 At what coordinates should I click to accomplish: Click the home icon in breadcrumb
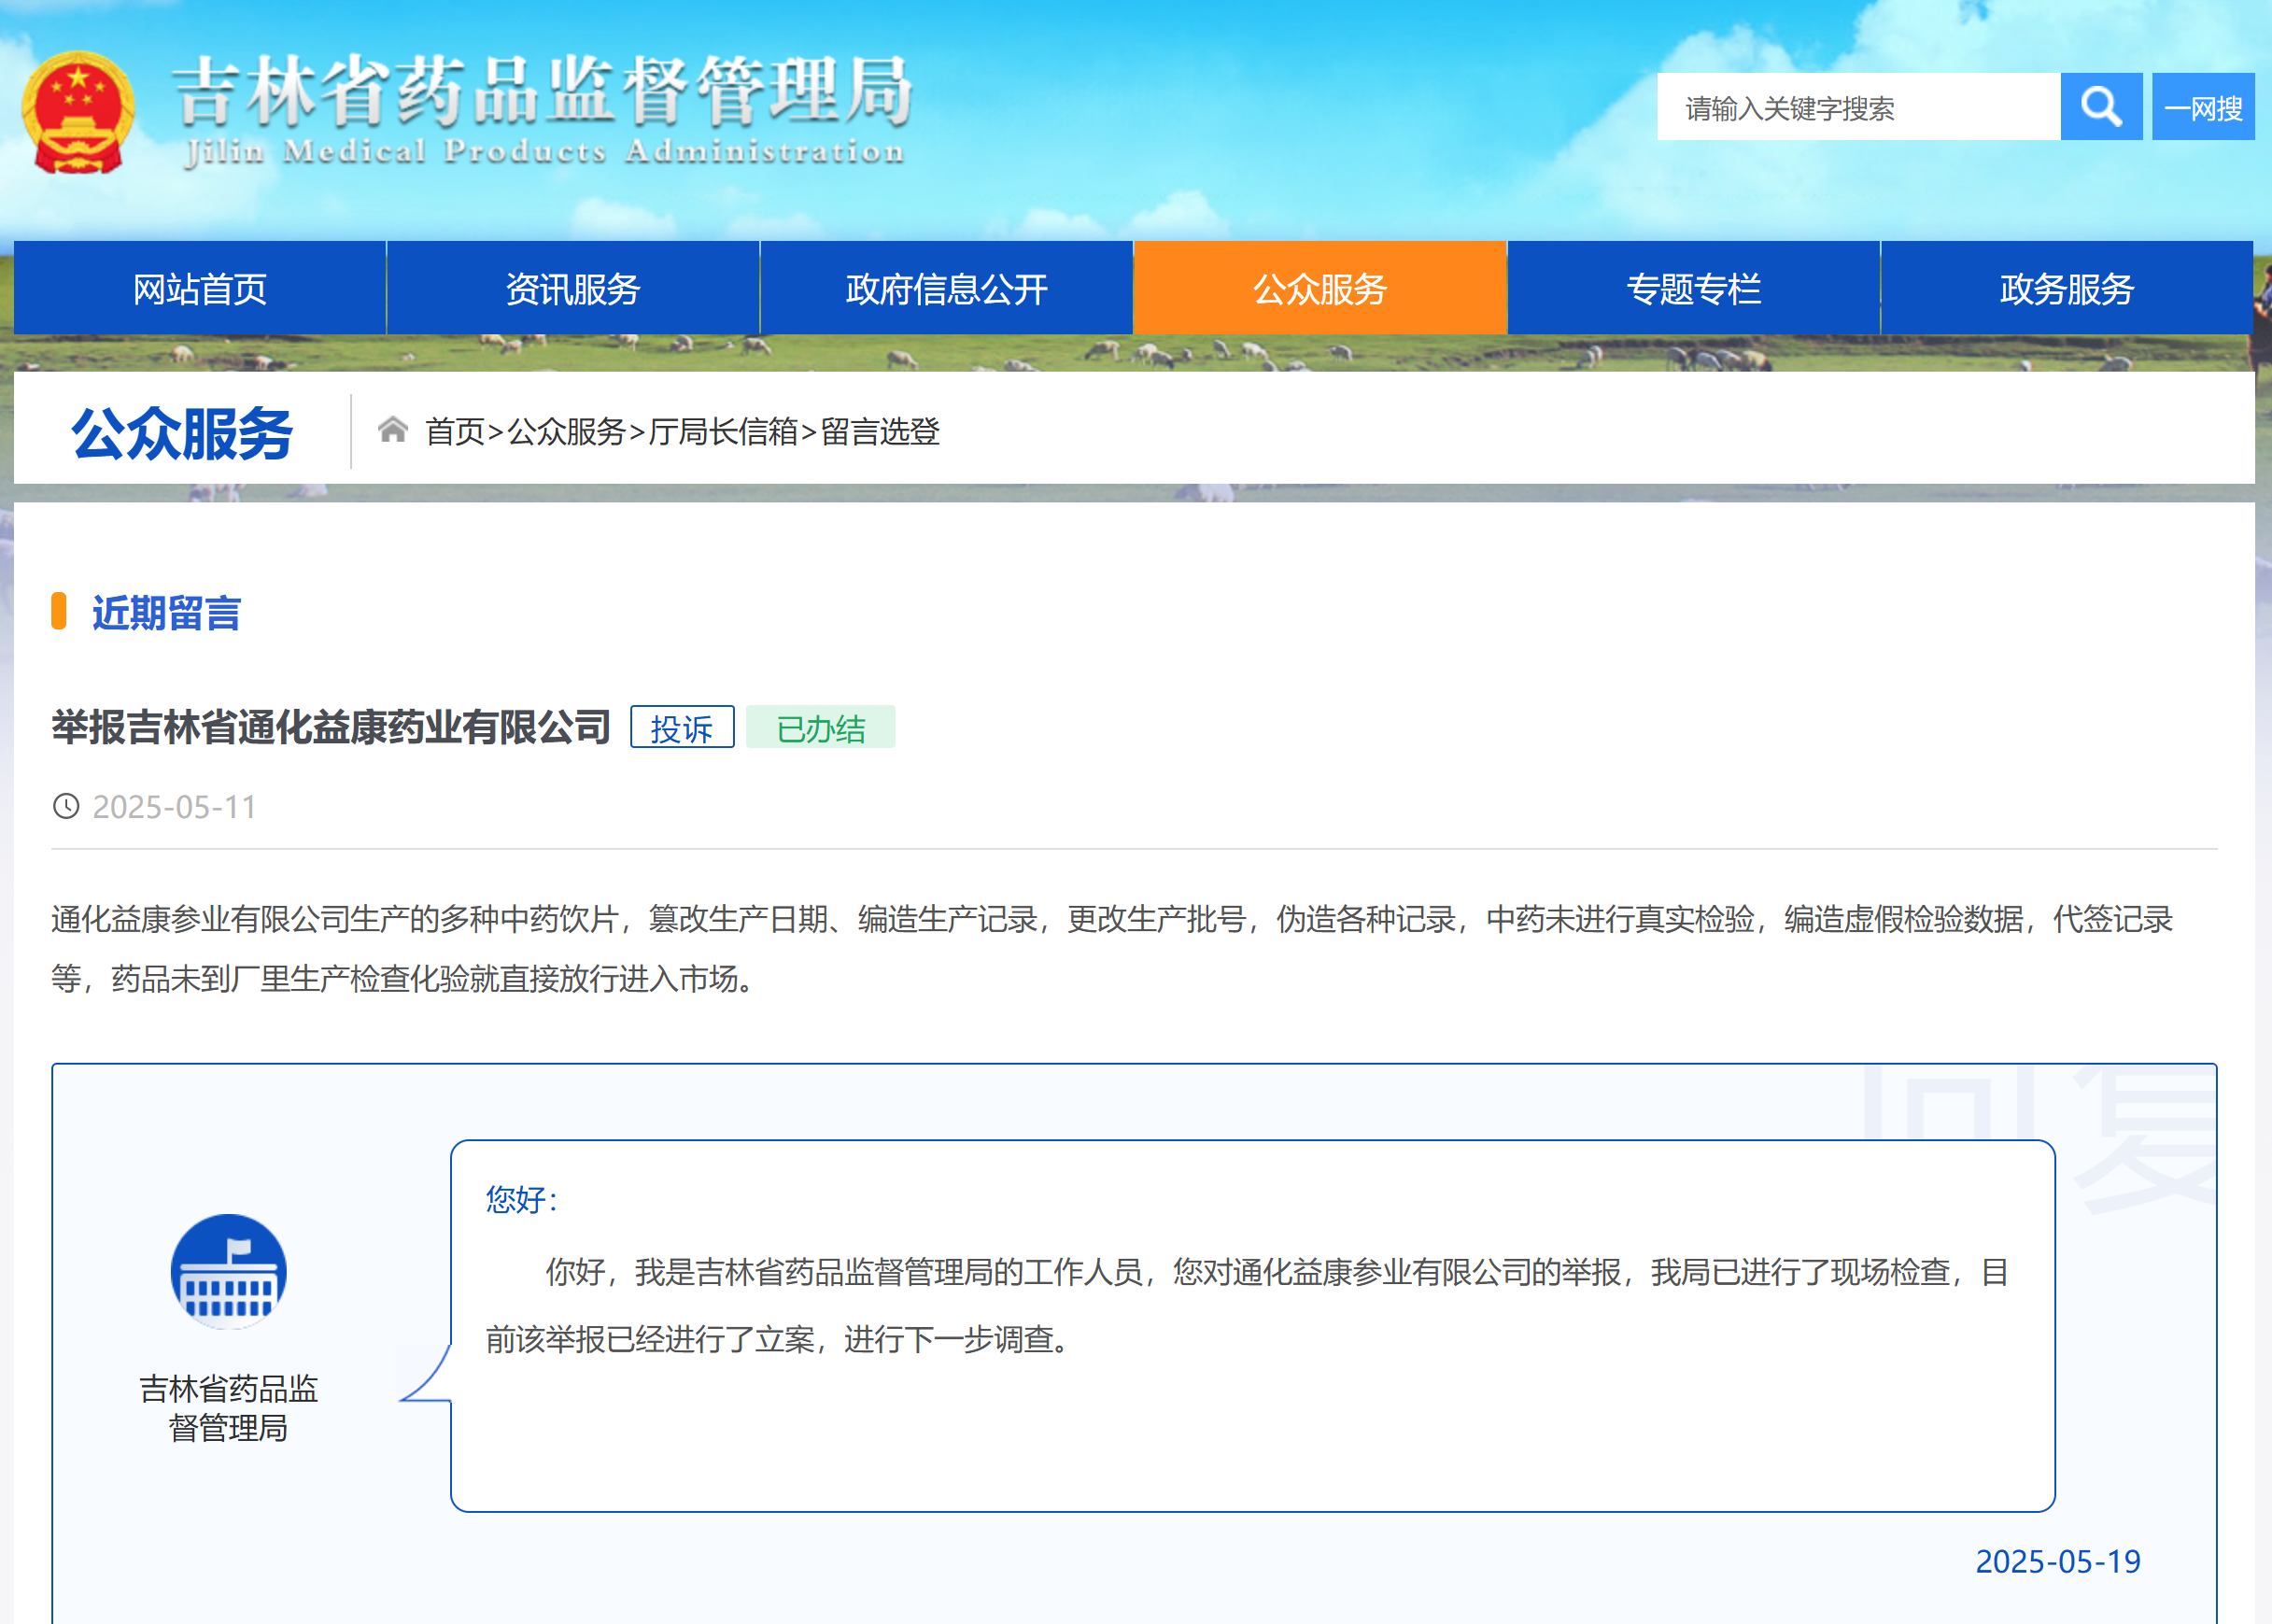coord(392,430)
